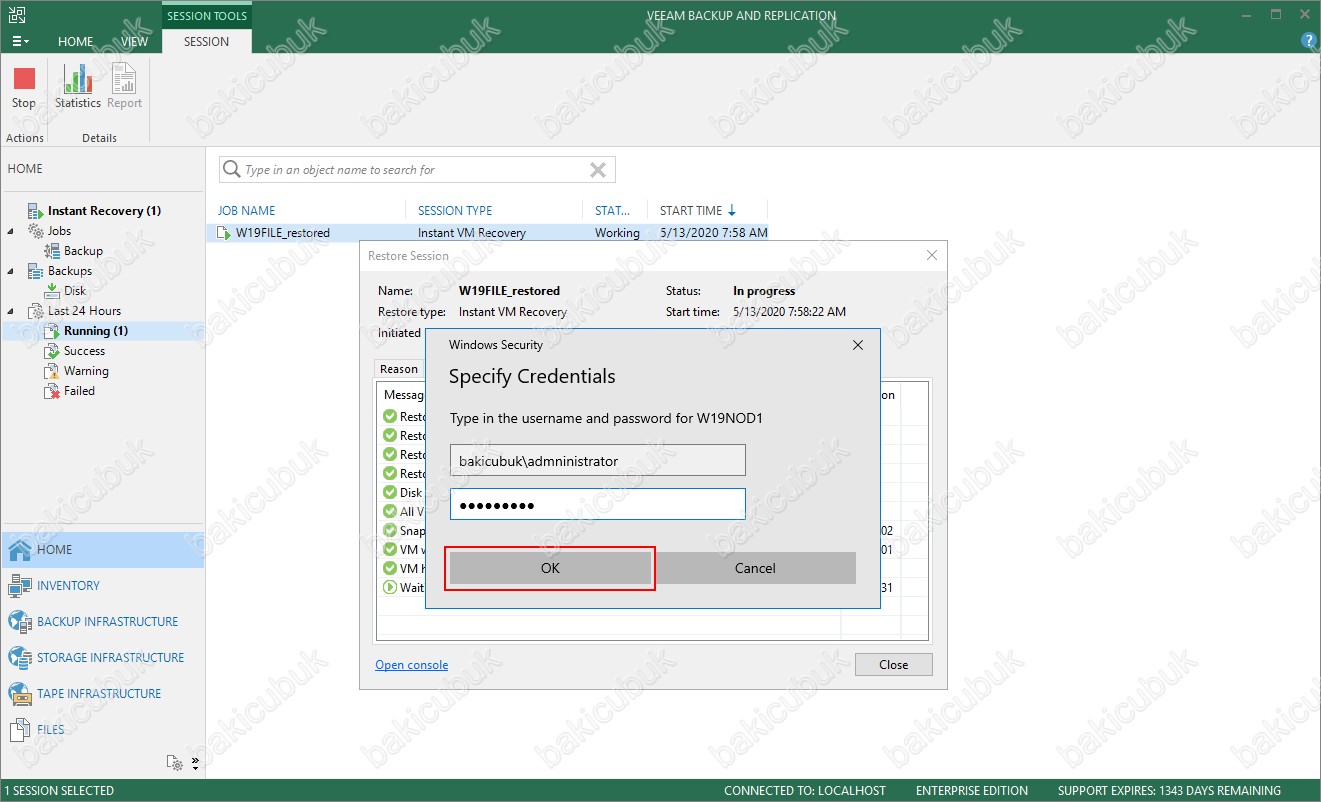Select the Success sessions node
The width and height of the screenshot is (1321, 802).
pyautogui.click(x=84, y=351)
